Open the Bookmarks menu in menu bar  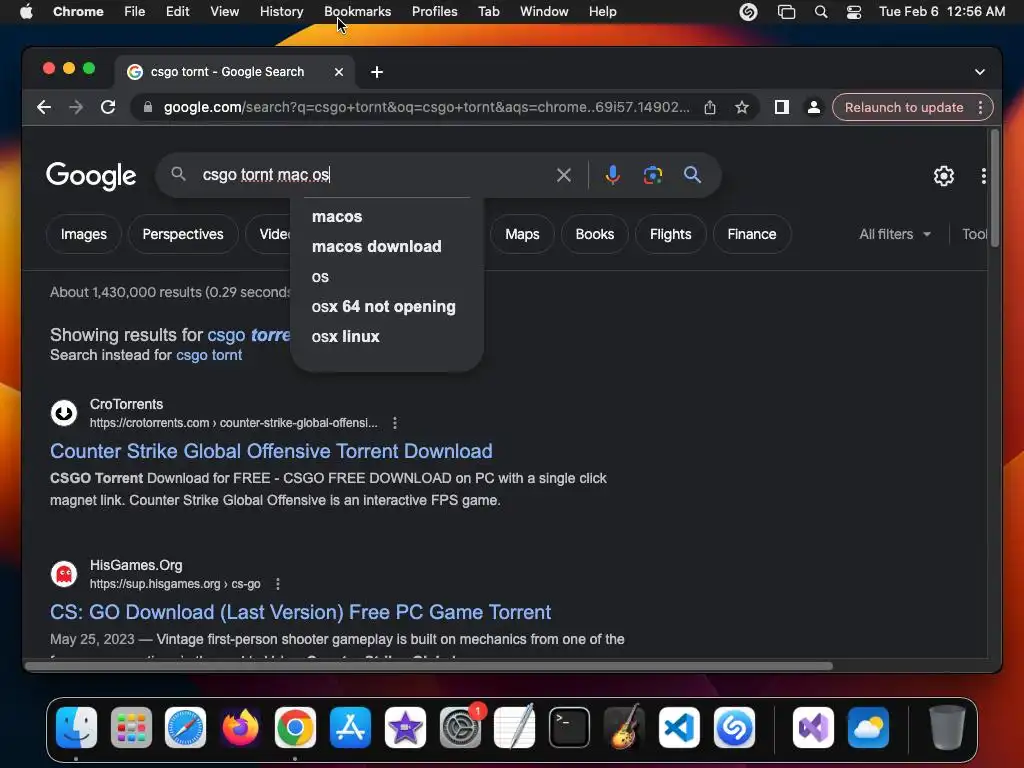[357, 12]
